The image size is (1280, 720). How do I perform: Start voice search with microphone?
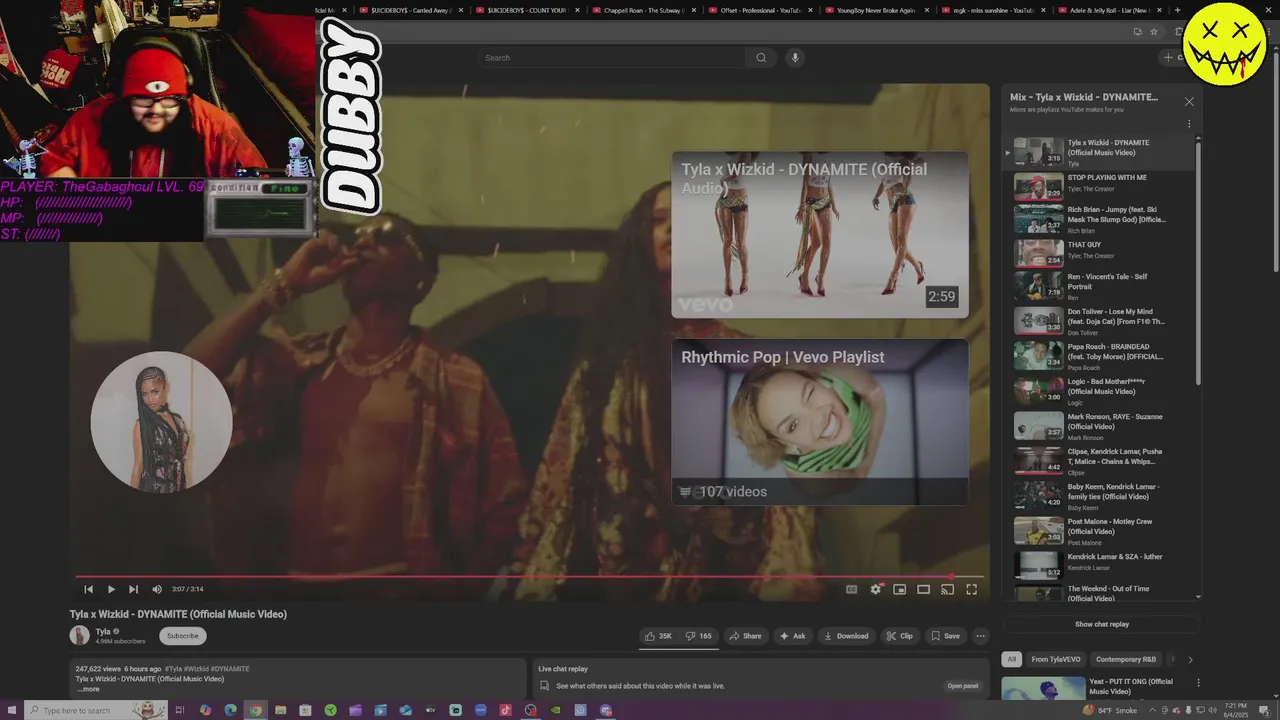795,58
